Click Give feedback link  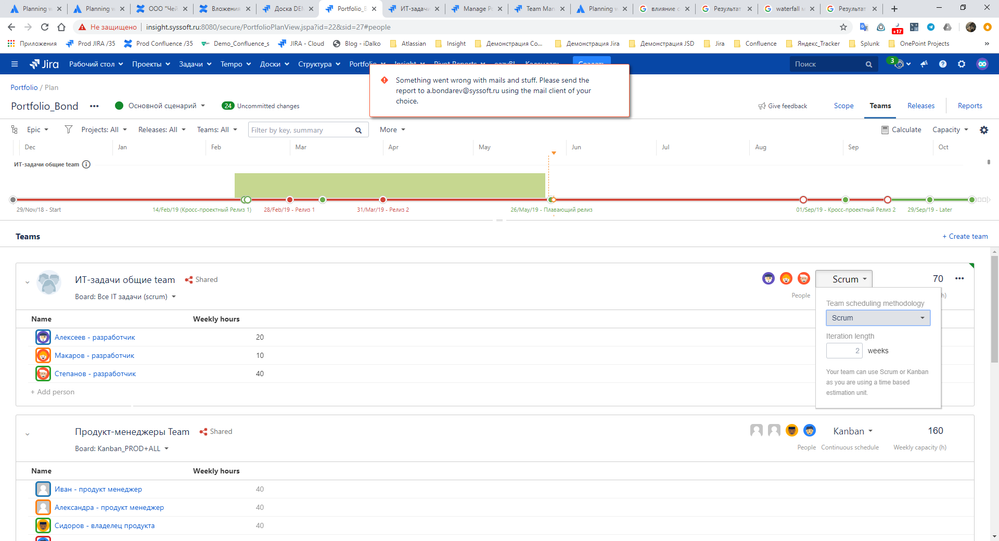click(782, 106)
